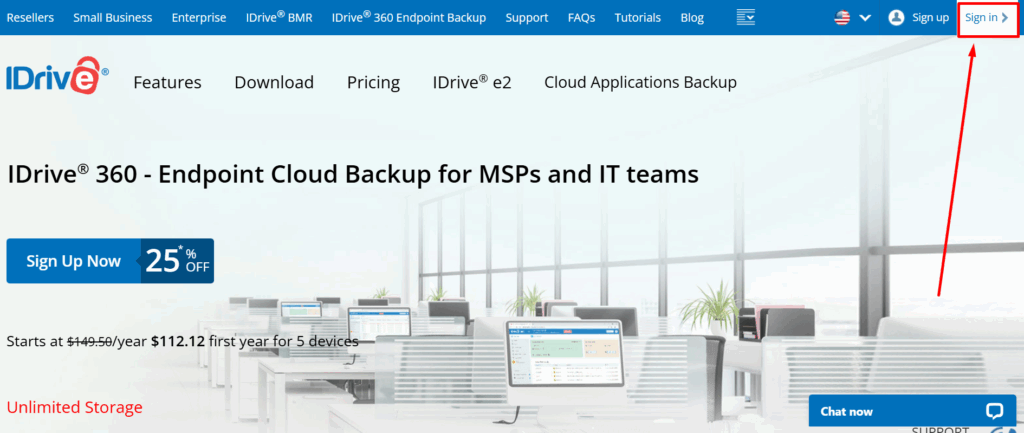
Task: Open the Small Business page
Action: coord(112,18)
